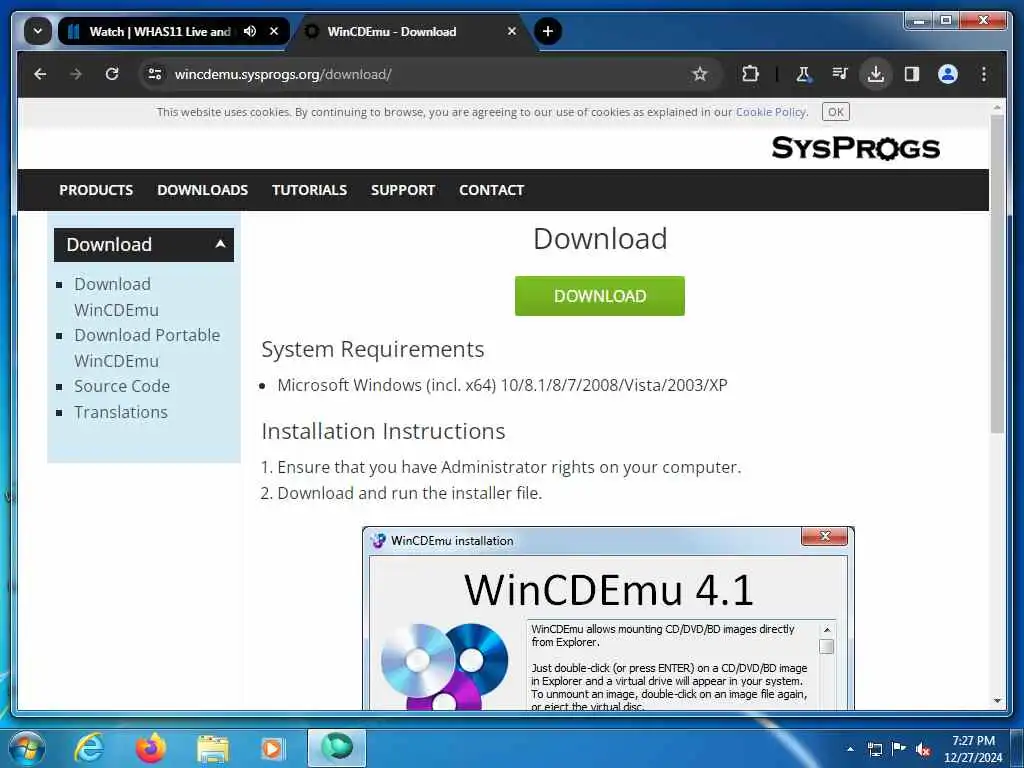This screenshot has height=768, width=1024.
Task: Open the clock showing 7:27 PM
Action: coord(973,749)
